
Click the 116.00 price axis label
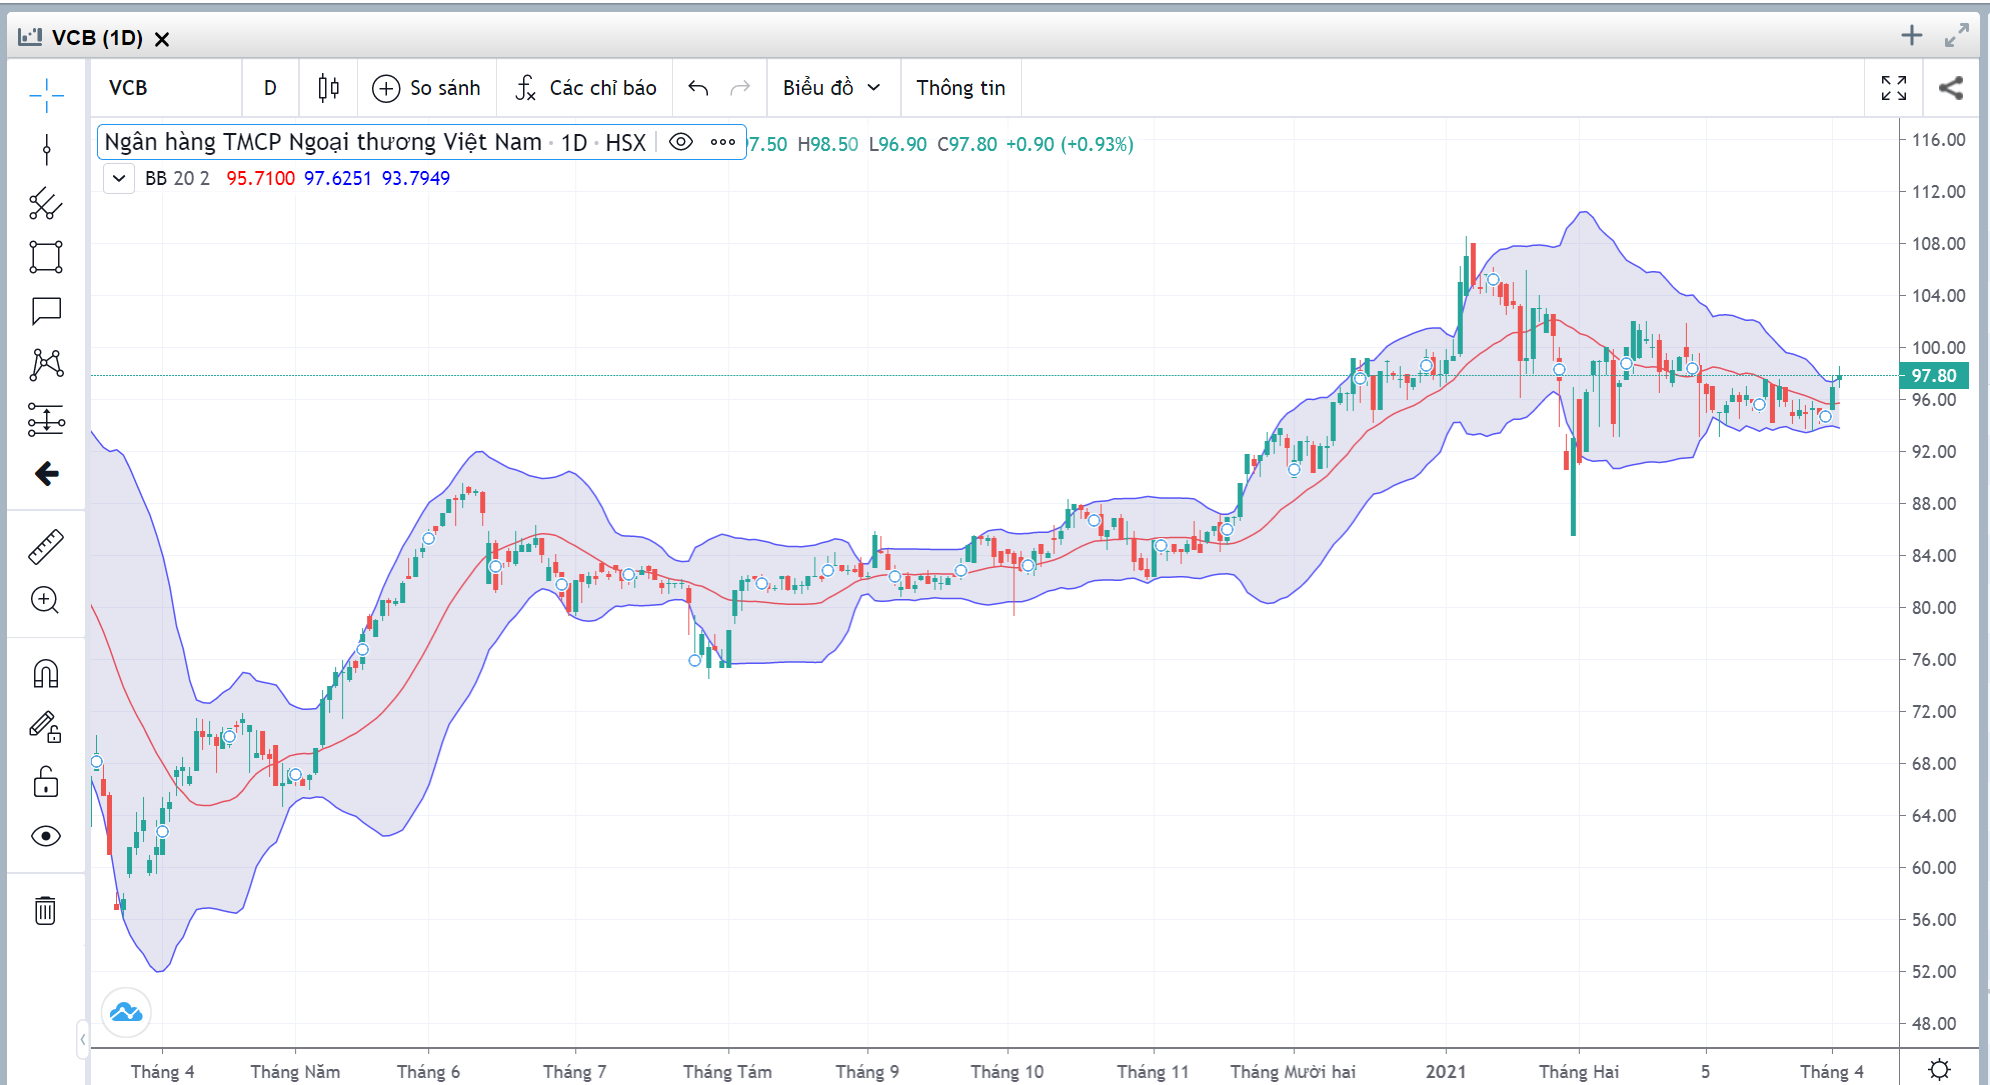pyautogui.click(x=1938, y=140)
